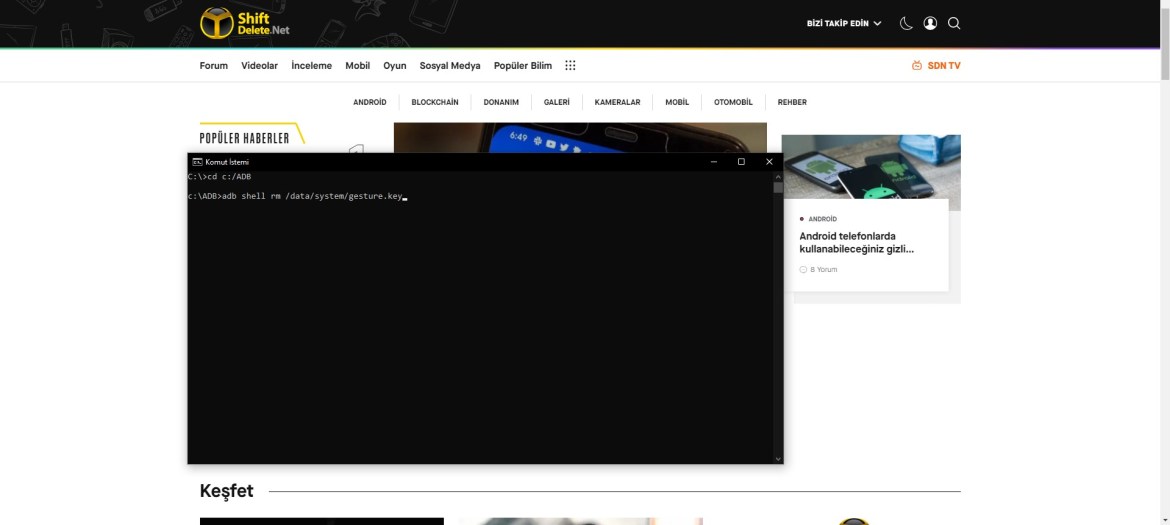Click the command prompt scrollbar up arrow
The image size is (1170, 525).
tap(778, 177)
